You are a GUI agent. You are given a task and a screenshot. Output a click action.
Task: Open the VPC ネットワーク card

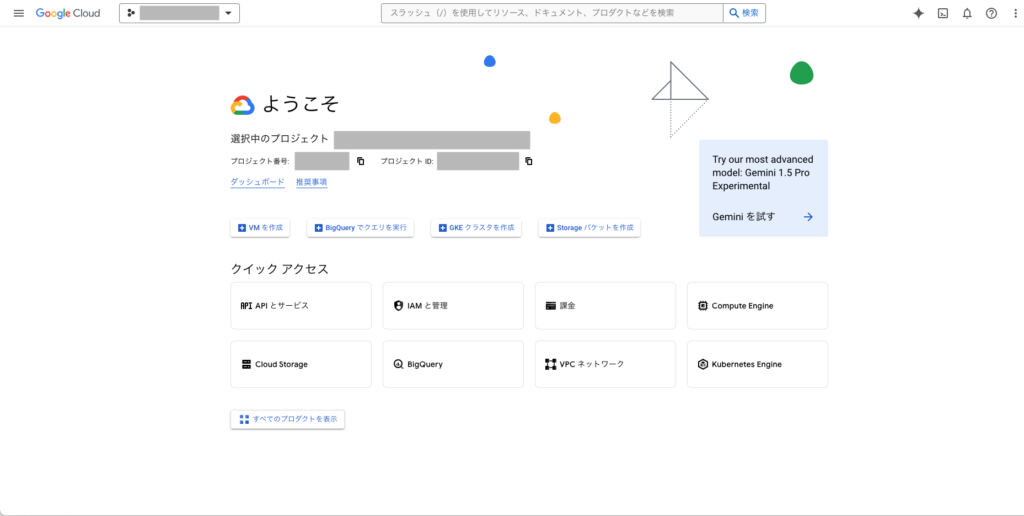(605, 364)
